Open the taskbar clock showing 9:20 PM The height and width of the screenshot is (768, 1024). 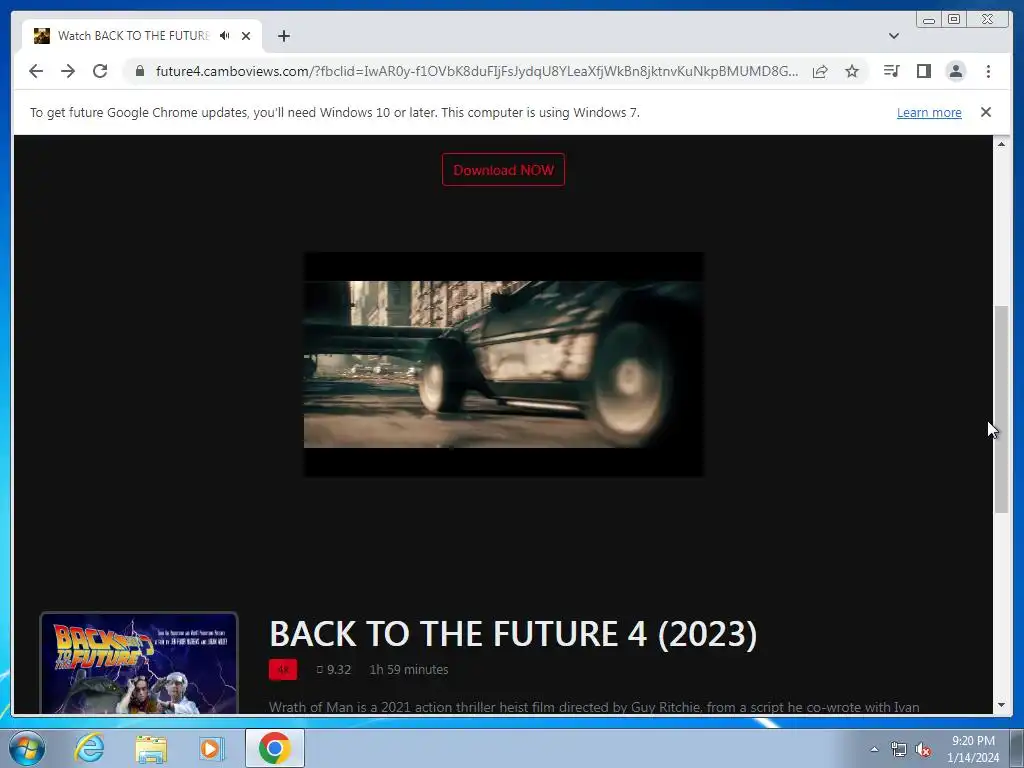pos(973,749)
